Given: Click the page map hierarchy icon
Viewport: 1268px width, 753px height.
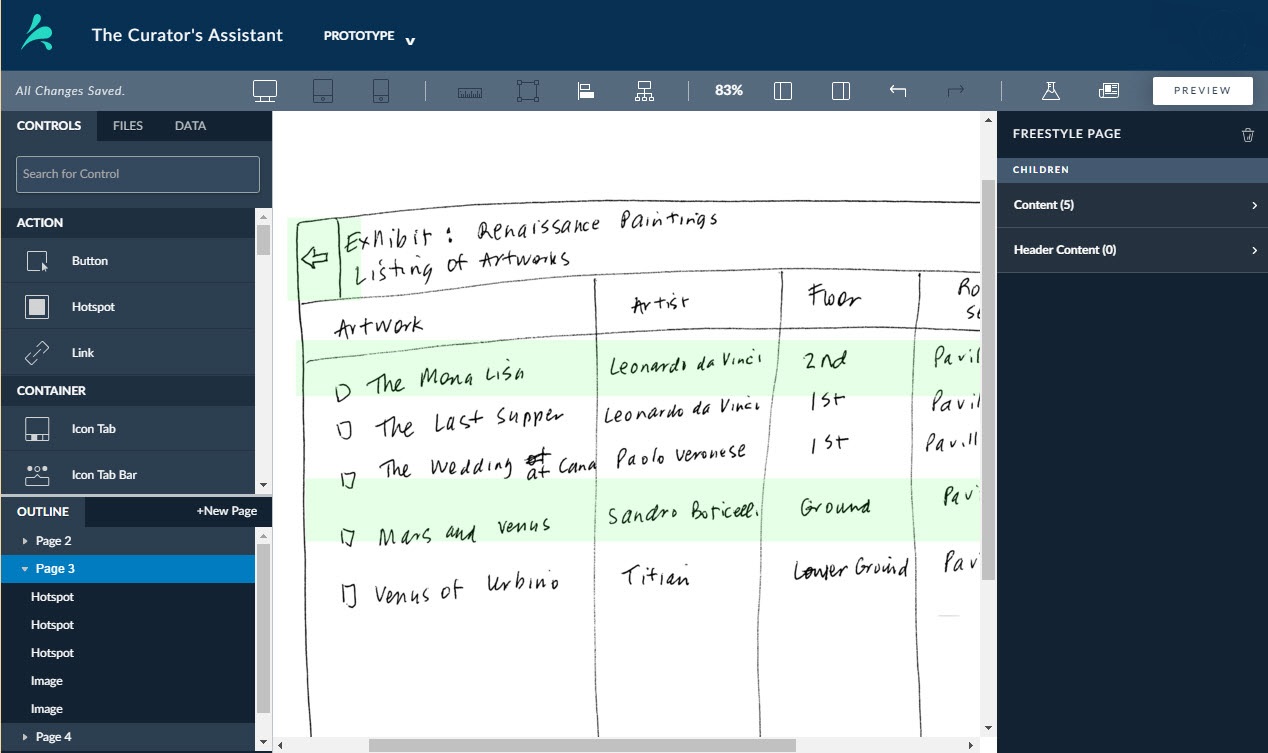Looking at the screenshot, I should [x=644, y=91].
